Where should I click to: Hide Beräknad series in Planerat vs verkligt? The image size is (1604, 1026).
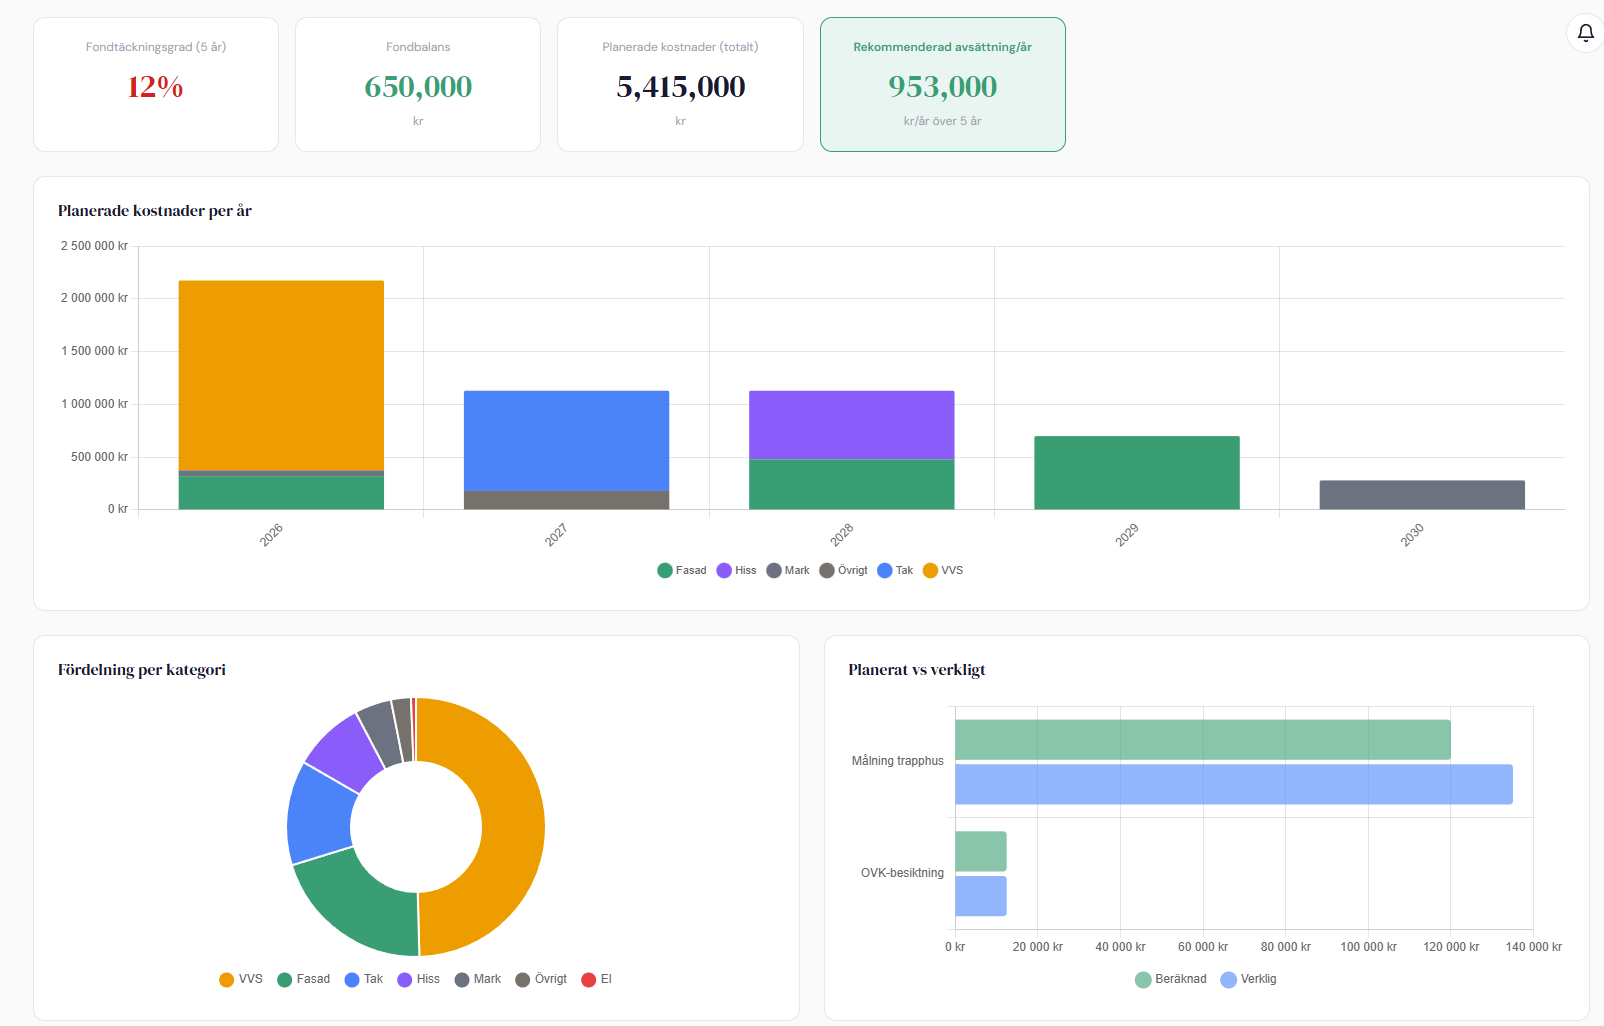(1170, 979)
